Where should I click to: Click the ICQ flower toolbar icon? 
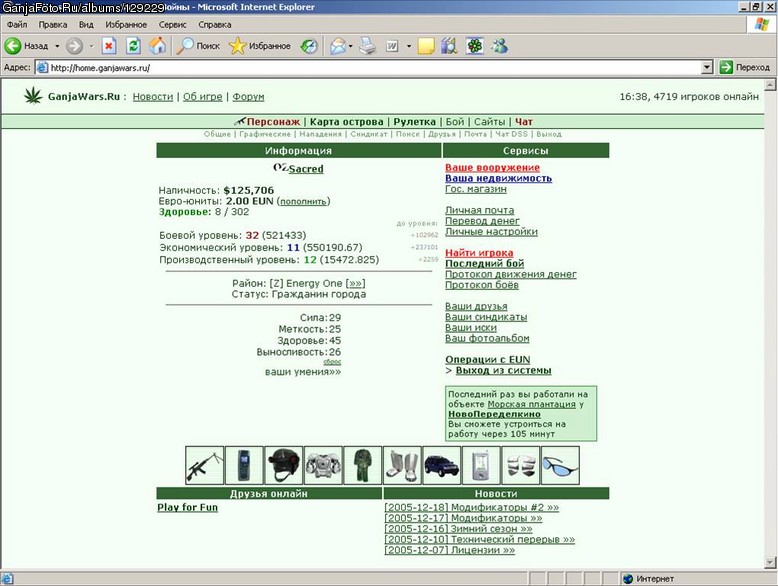tap(475, 46)
